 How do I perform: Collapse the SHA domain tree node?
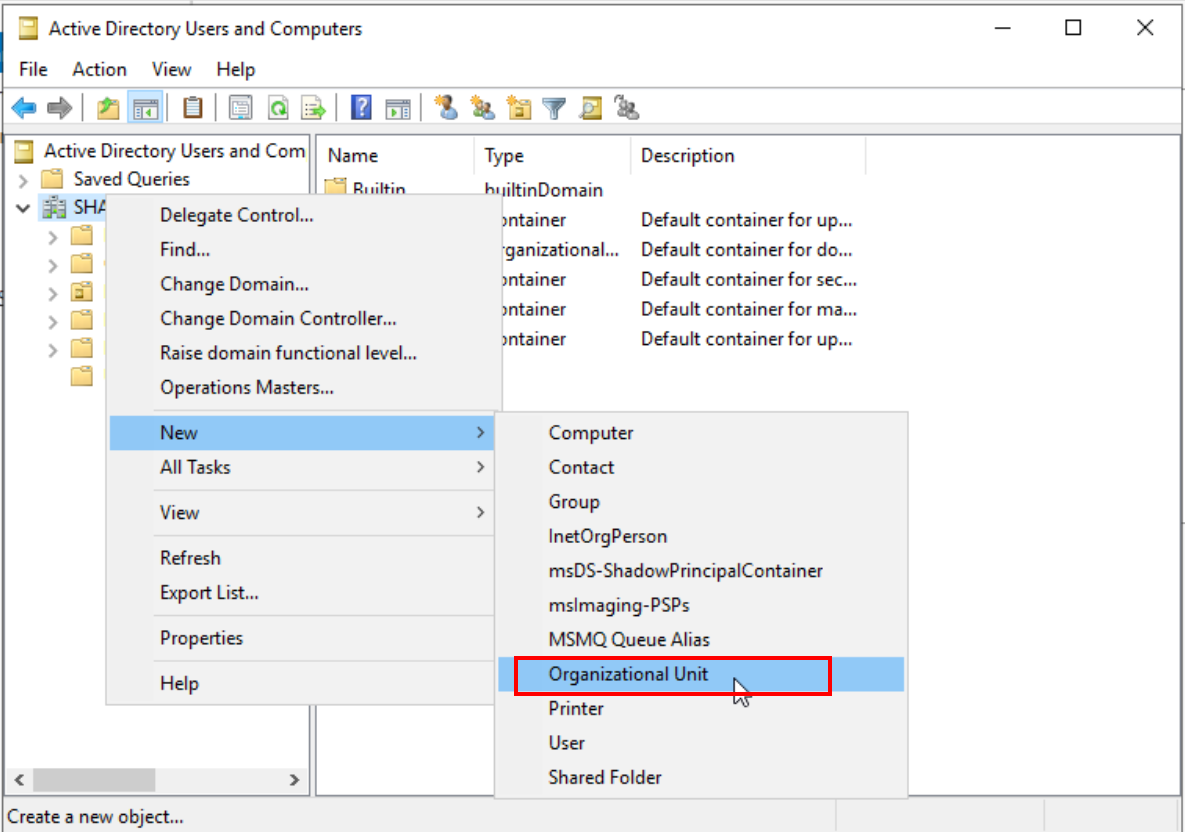tap(23, 208)
